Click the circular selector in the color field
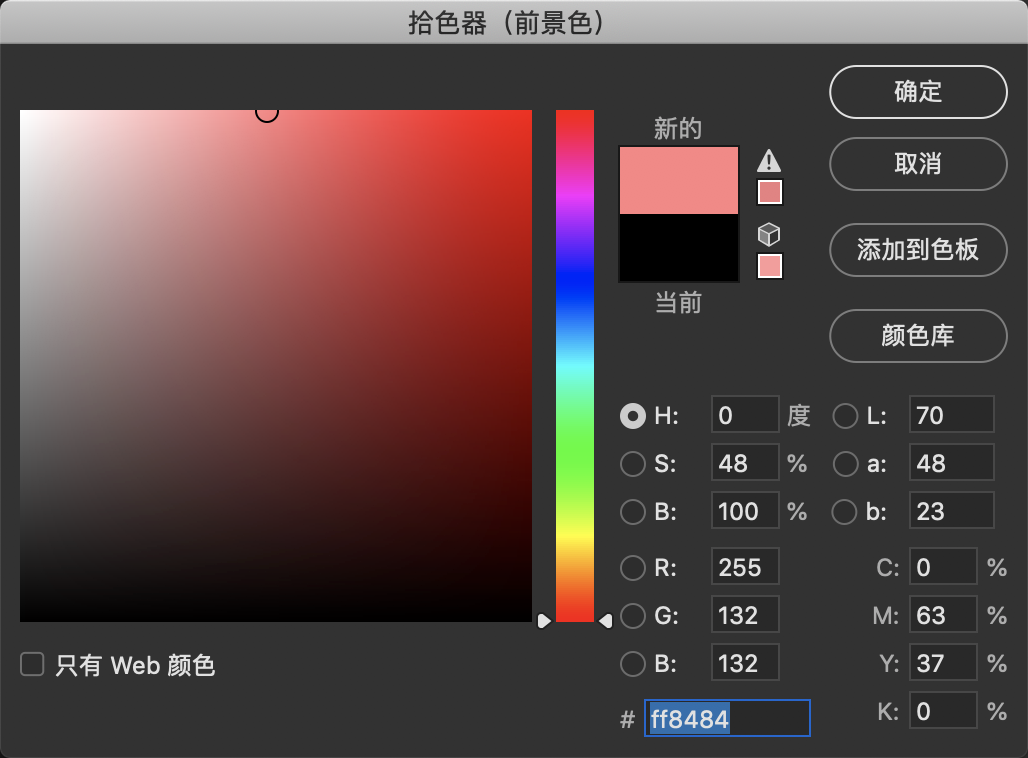 267,112
